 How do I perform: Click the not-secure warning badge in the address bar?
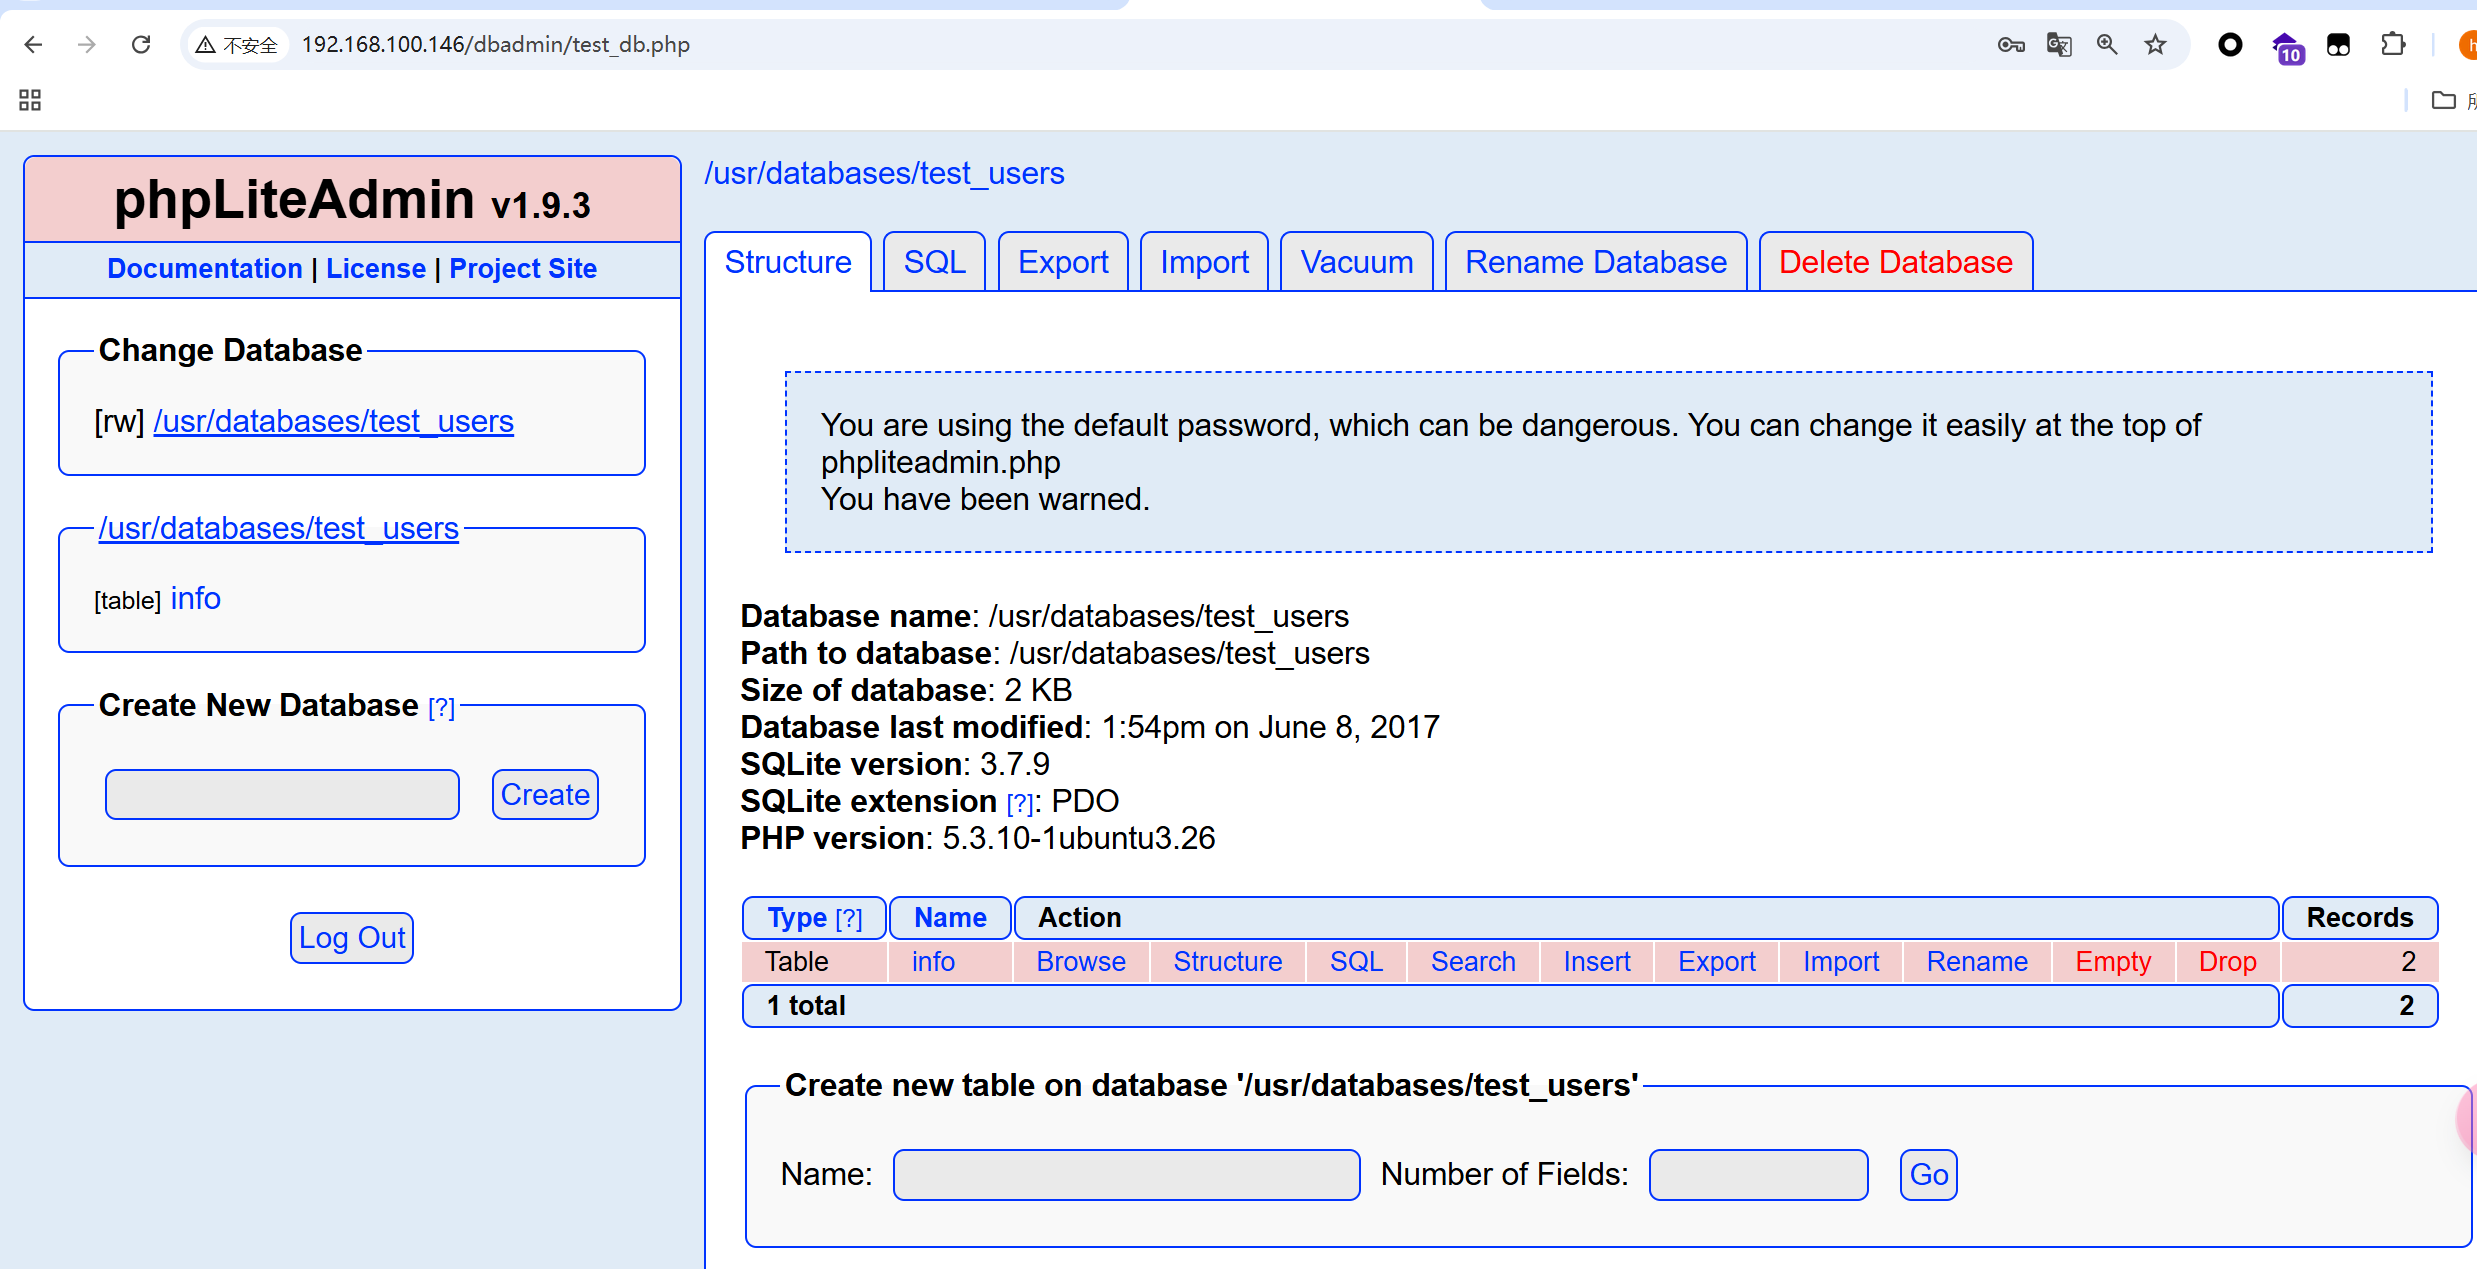pyautogui.click(x=237, y=45)
